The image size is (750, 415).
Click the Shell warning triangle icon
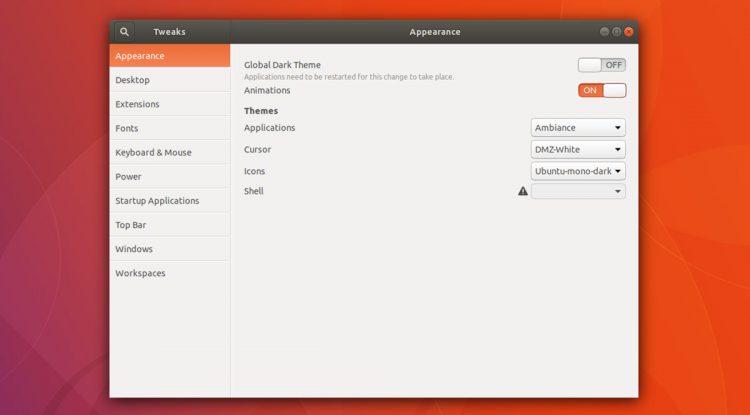[x=523, y=191]
